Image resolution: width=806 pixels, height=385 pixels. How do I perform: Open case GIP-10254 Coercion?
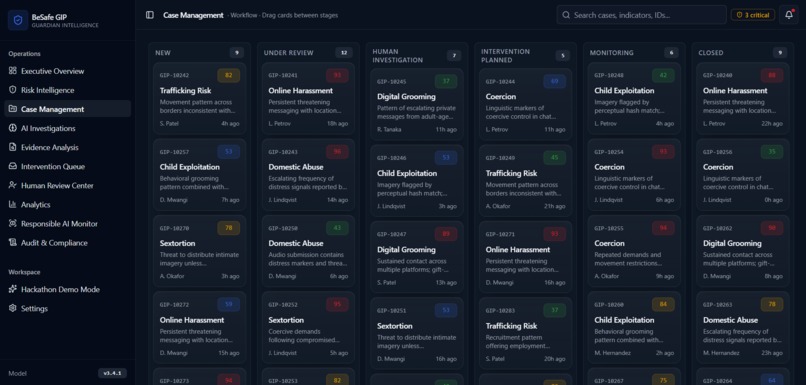coord(634,175)
